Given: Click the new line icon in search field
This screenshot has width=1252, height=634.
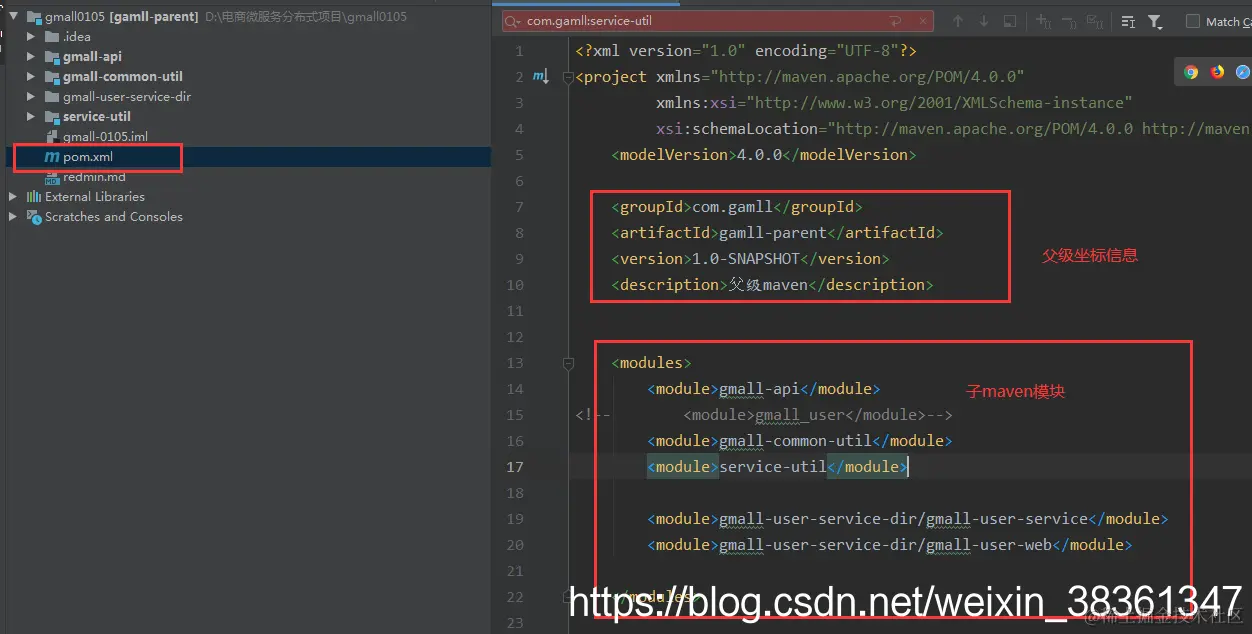Looking at the screenshot, I should click(896, 21).
